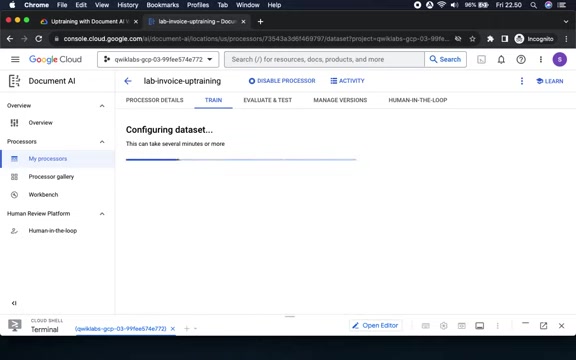Open the Google Cloud navigation hamburger menu
The height and width of the screenshot is (360, 576).
15,59
